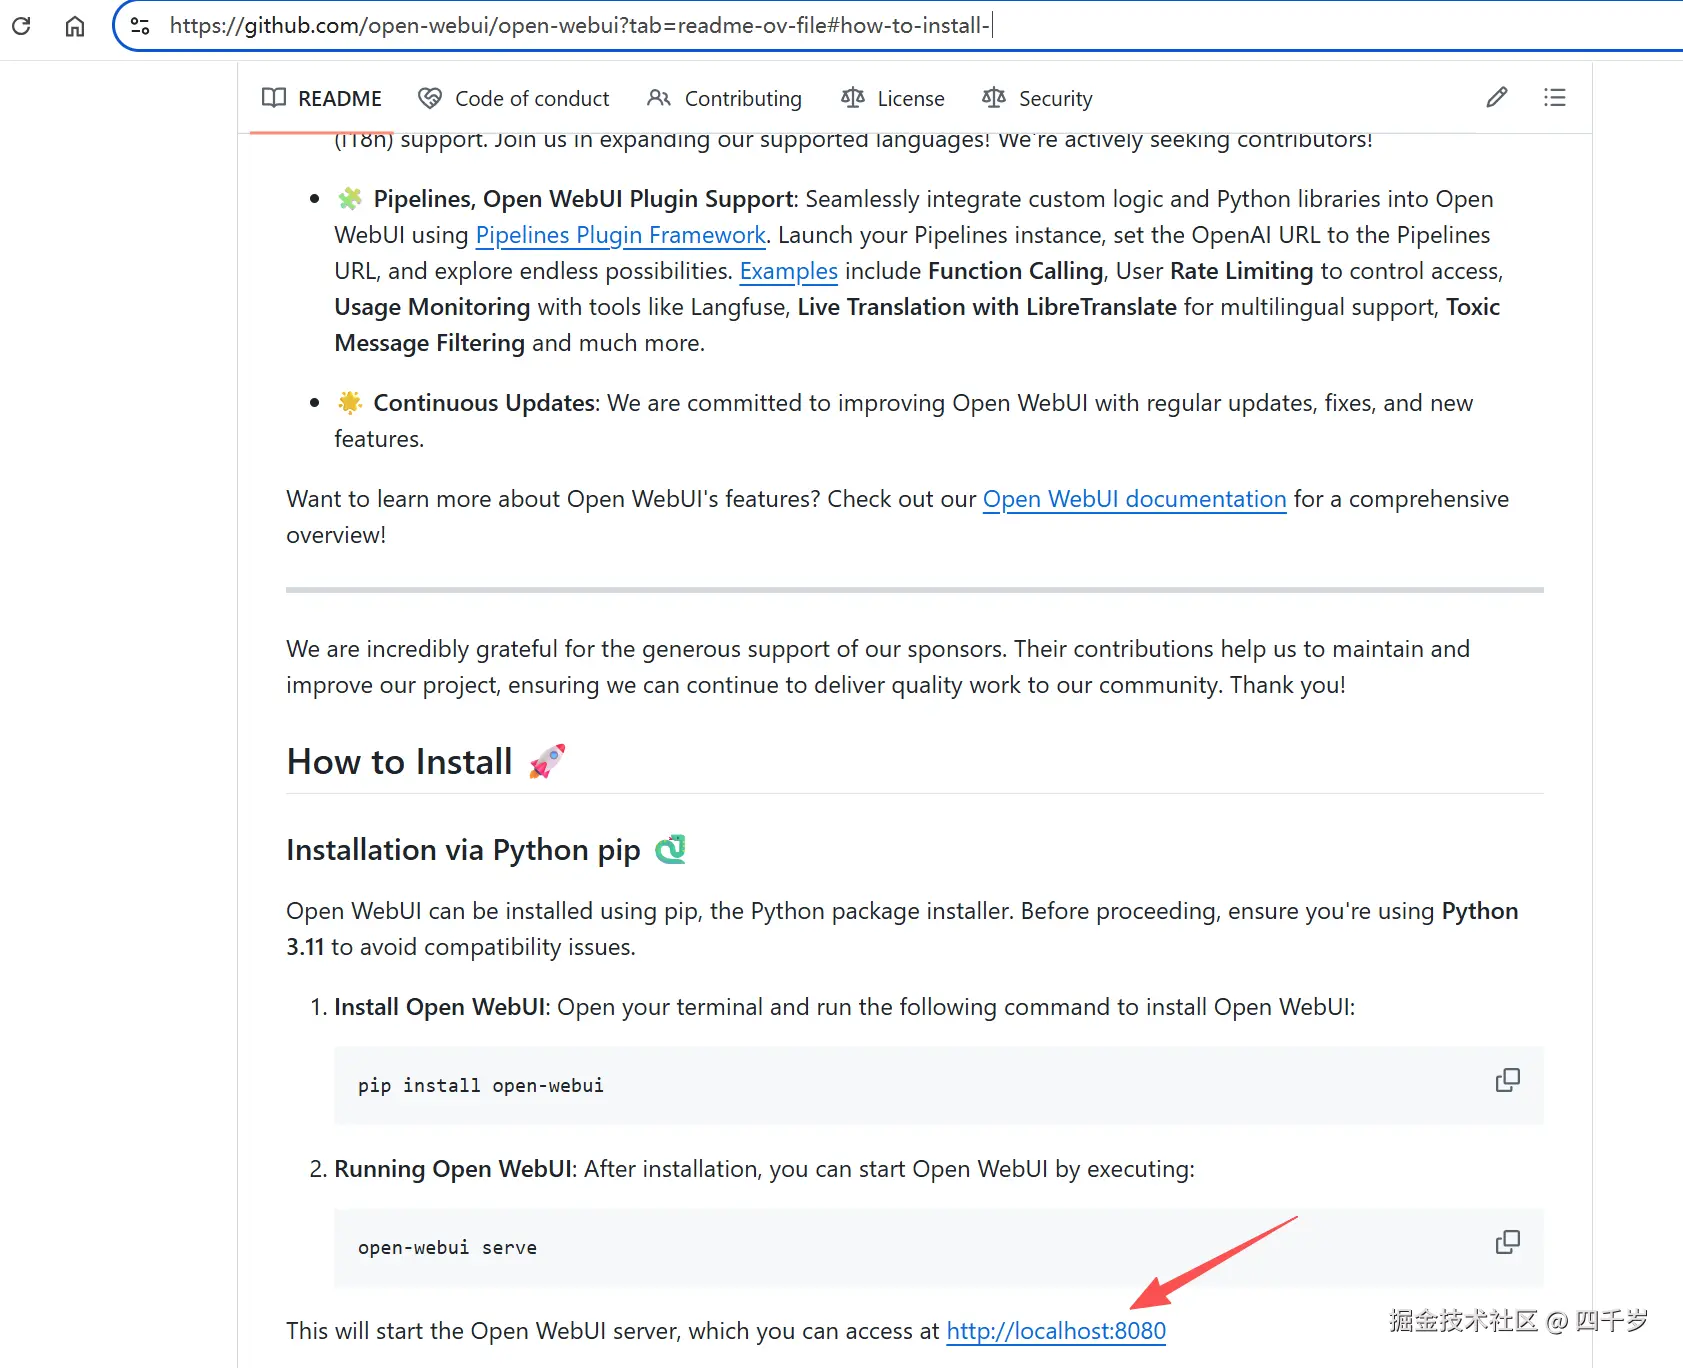Viewport: 1683px width, 1368px height.
Task: Switch to the README tab
Action: 322,98
